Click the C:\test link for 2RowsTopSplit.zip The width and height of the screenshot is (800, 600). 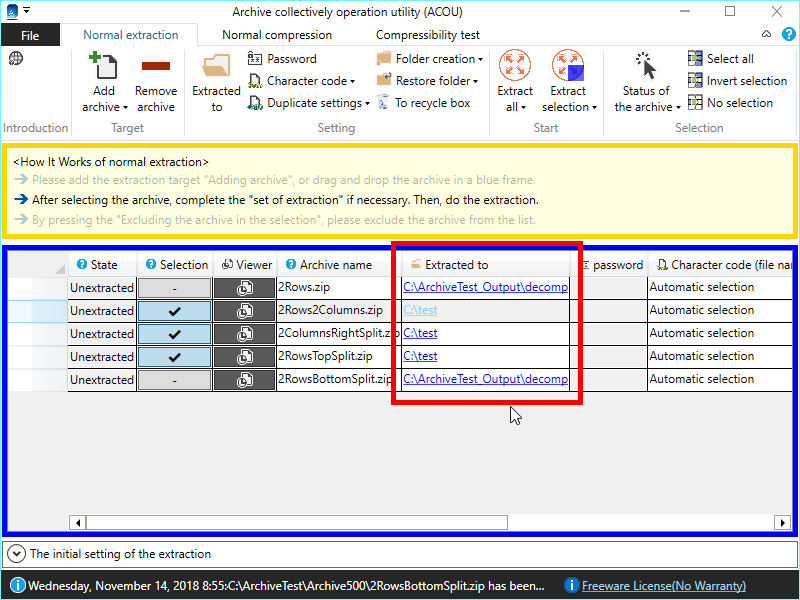(x=420, y=356)
